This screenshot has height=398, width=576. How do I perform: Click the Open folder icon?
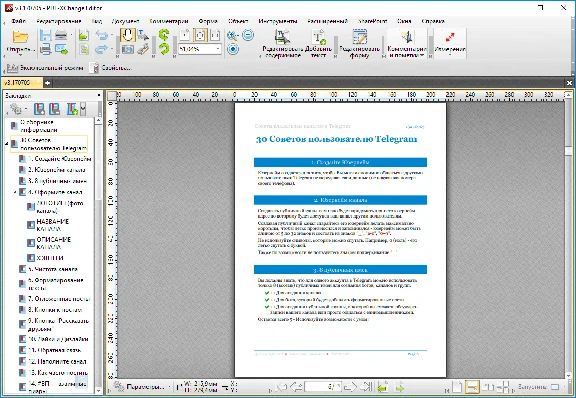pyautogui.click(x=20, y=37)
